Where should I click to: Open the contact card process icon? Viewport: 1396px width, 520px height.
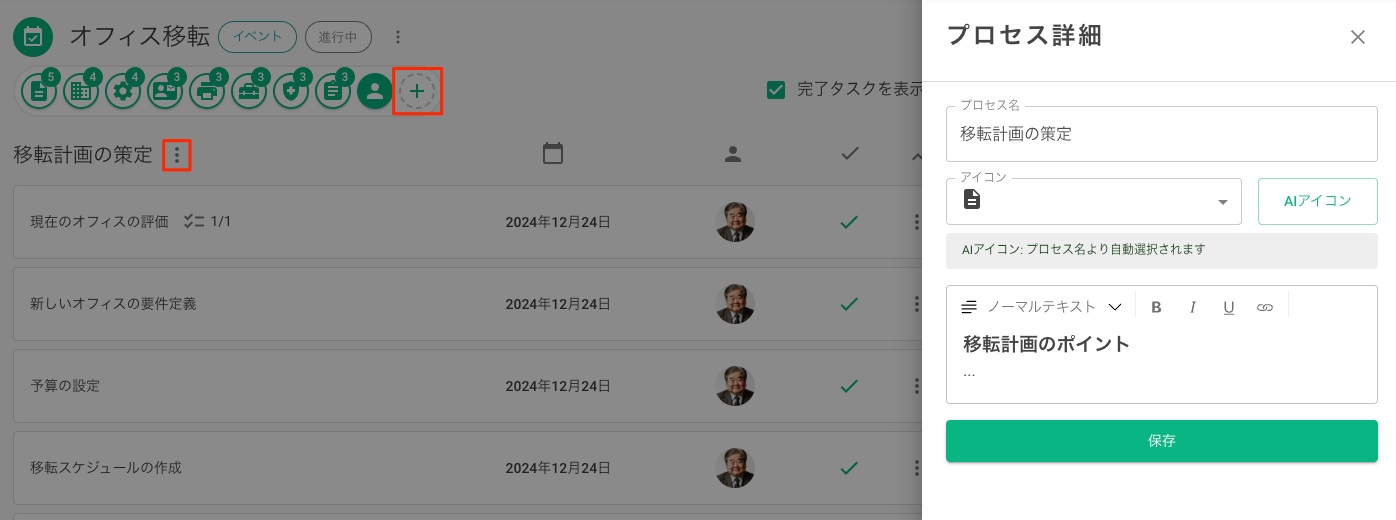(x=165, y=92)
